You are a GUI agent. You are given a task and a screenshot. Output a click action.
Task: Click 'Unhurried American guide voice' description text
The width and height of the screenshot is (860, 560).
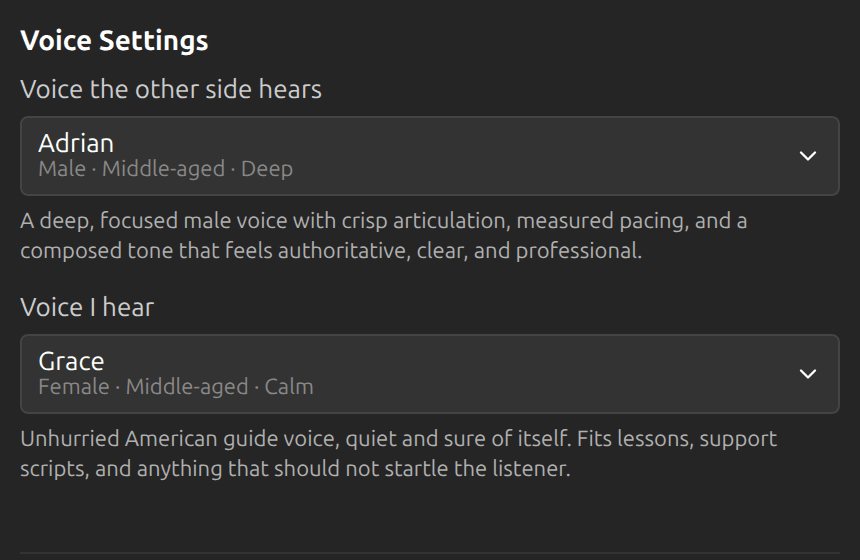tap(180, 439)
